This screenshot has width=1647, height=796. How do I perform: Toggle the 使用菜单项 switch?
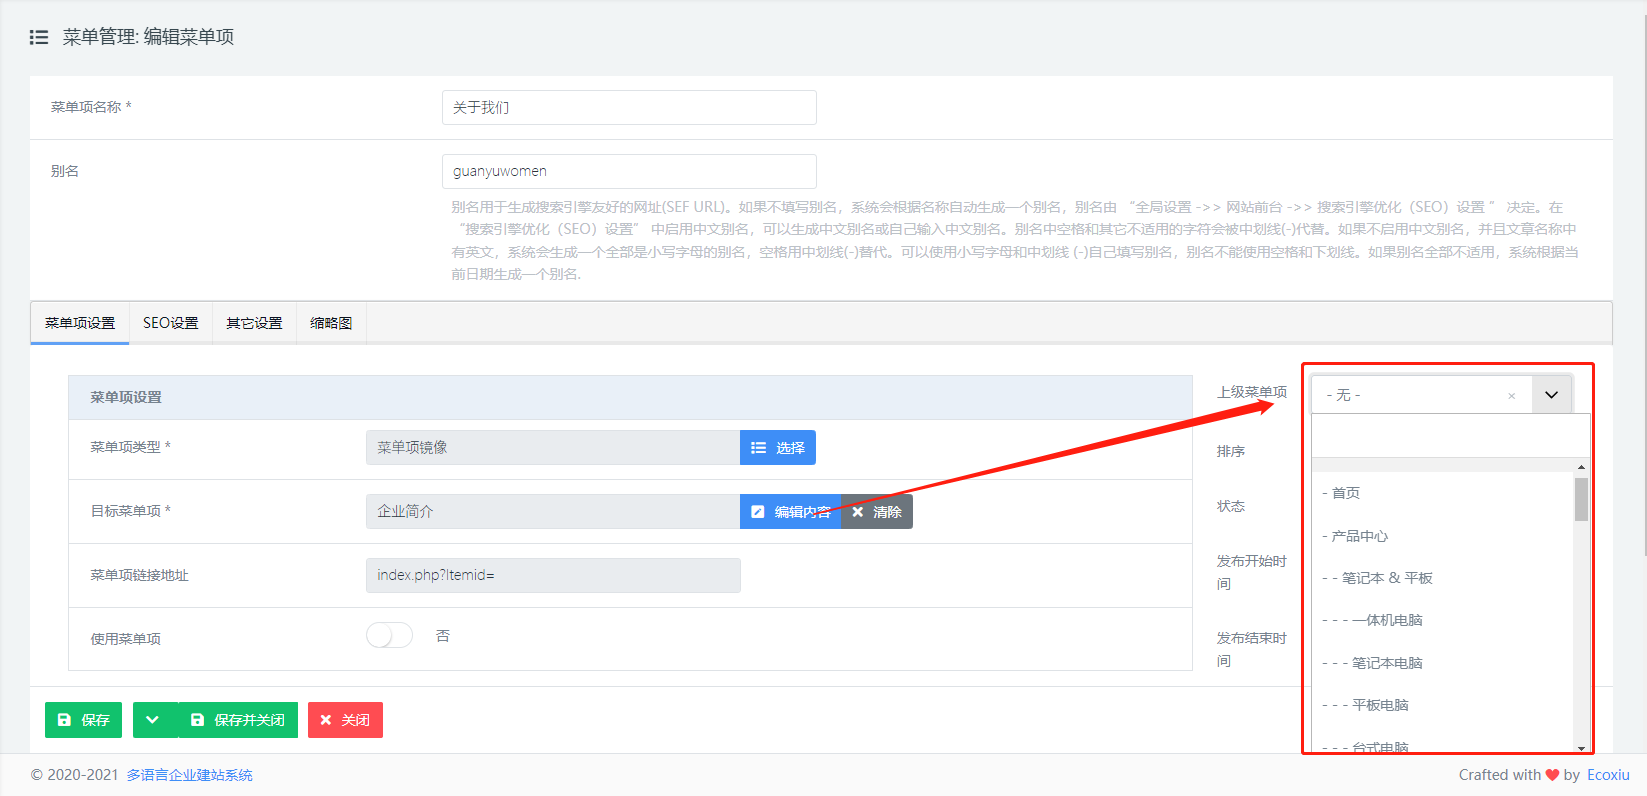389,636
